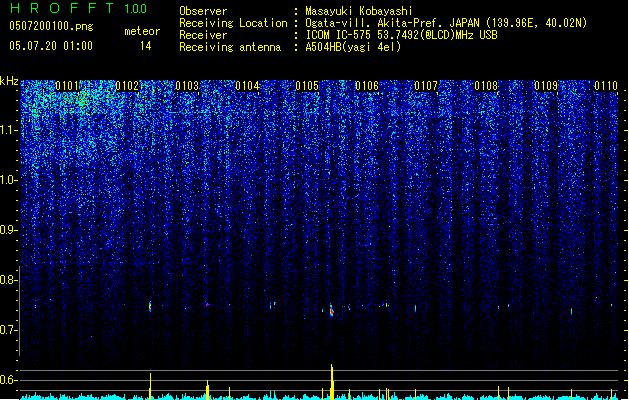Click the 0110 time marker
The height and width of the screenshot is (400, 629).
(606, 86)
